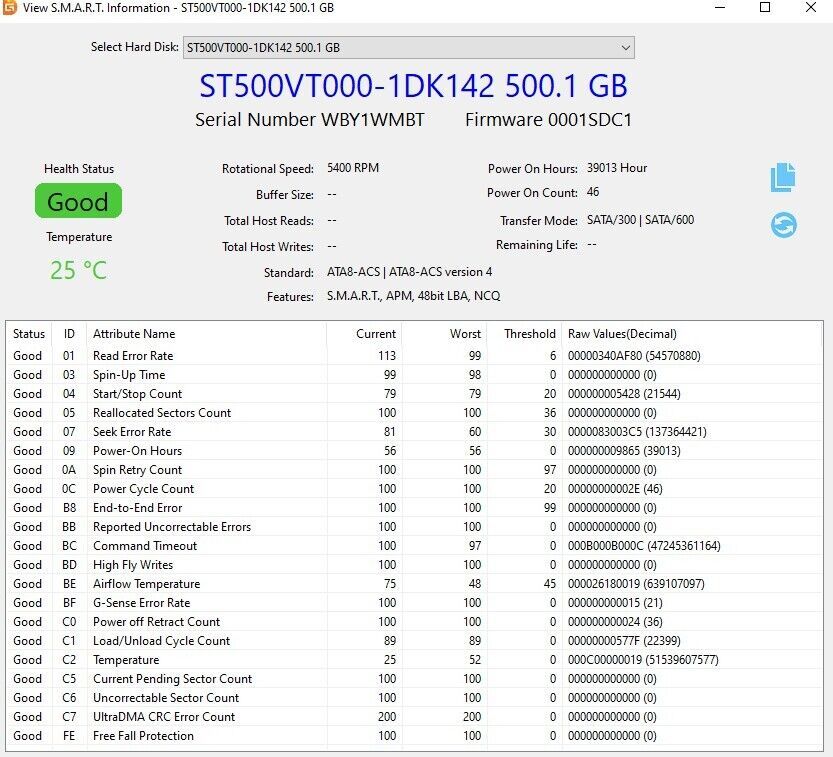Click the raw value 0000083003C5 (137364421)
833x757 pixels.
(637, 432)
